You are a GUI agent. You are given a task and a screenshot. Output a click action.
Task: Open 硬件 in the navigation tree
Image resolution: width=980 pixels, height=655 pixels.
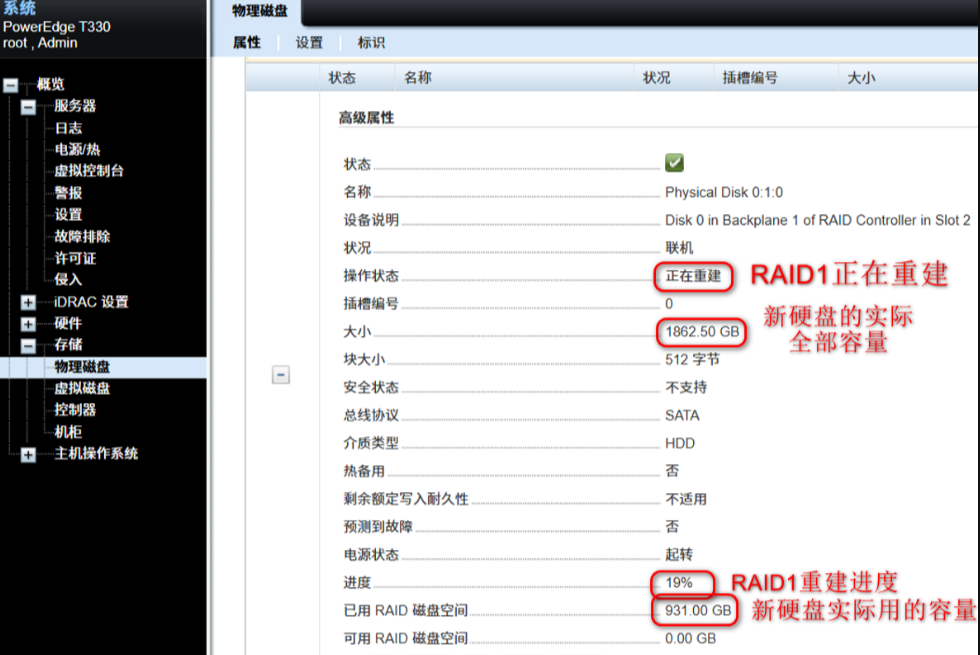tap(68, 323)
